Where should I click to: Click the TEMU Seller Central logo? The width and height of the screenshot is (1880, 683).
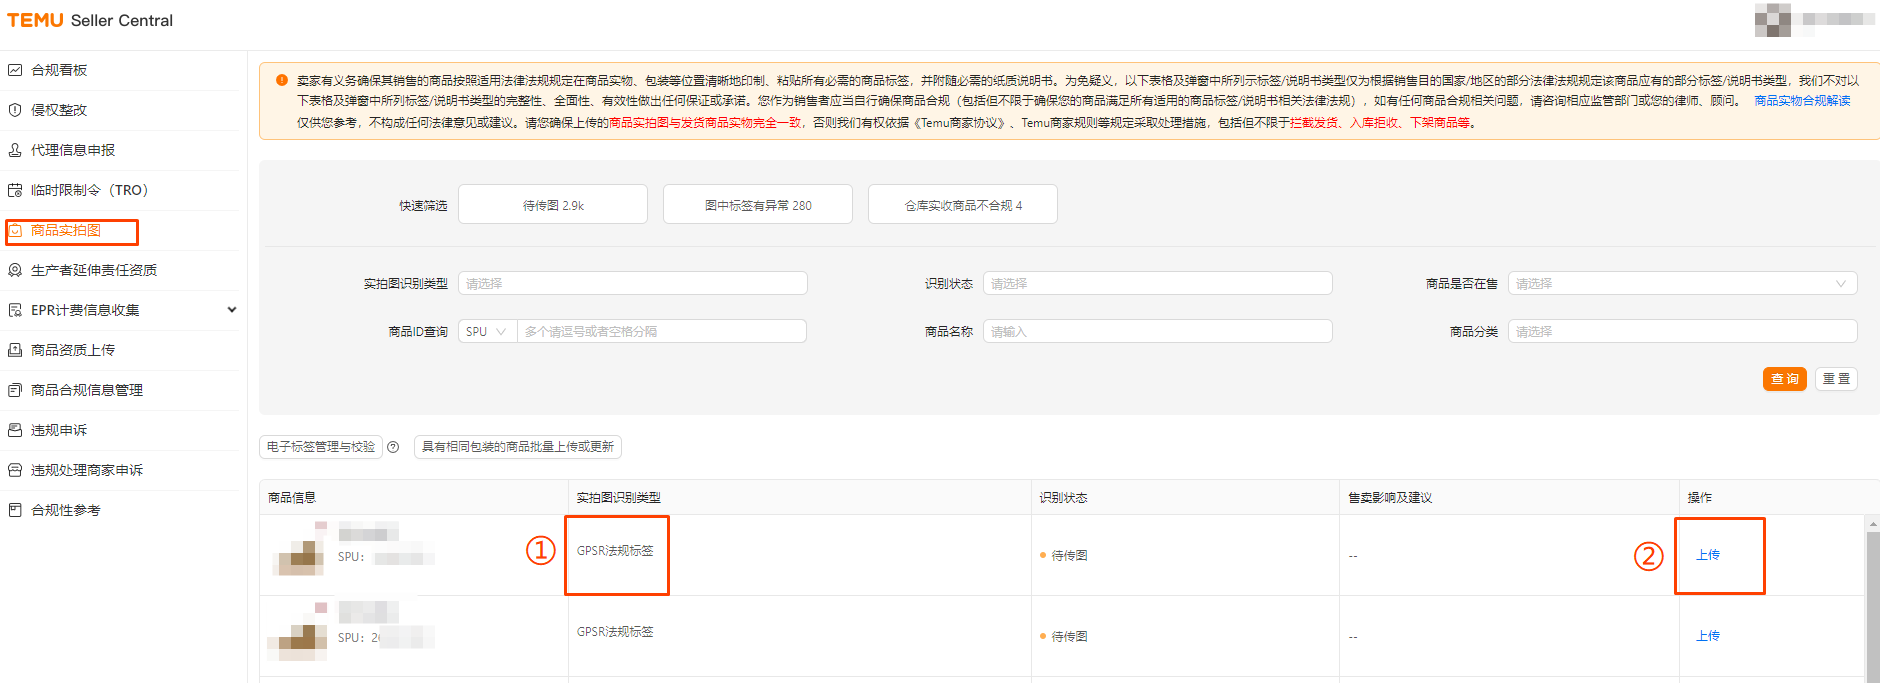point(90,20)
